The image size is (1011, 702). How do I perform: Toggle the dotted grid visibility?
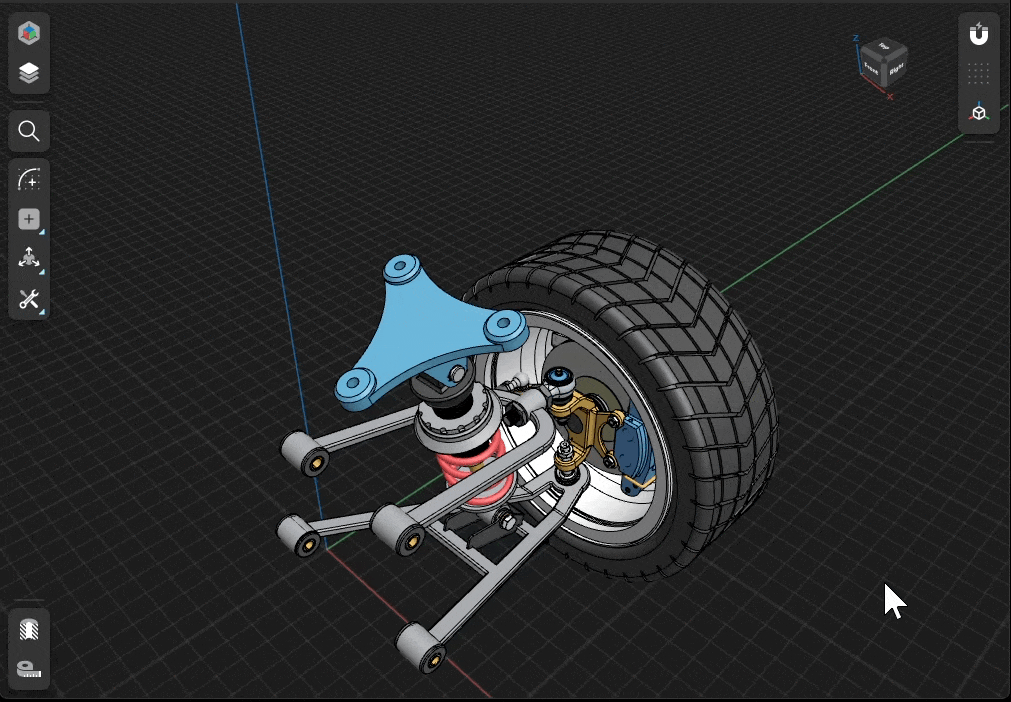(x=979, y=74)
